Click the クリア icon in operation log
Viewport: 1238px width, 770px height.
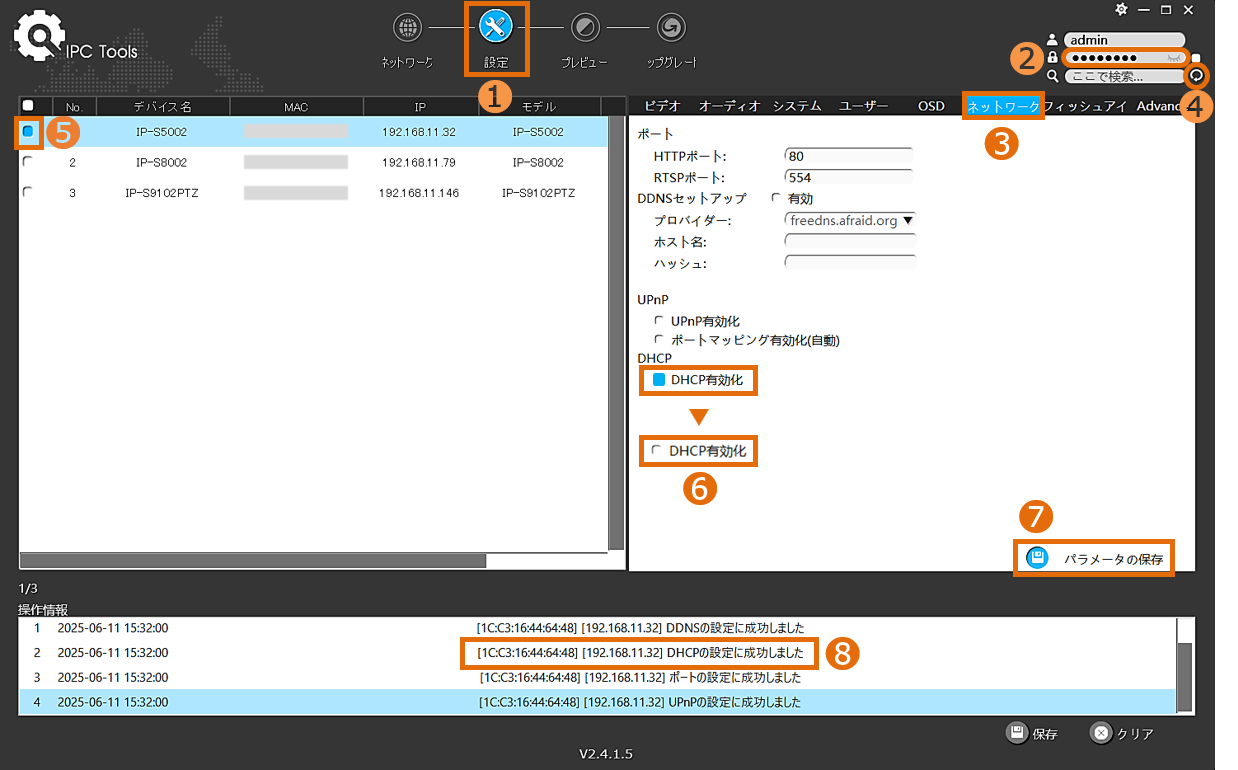[x=1100, y=733]
